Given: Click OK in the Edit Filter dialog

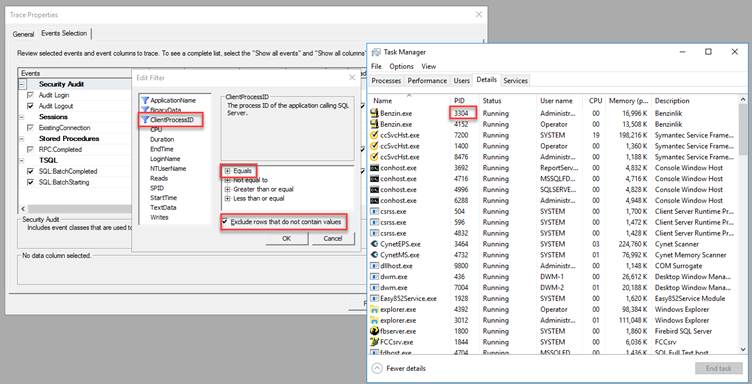Looking at the screenshot, I should 287,239.
